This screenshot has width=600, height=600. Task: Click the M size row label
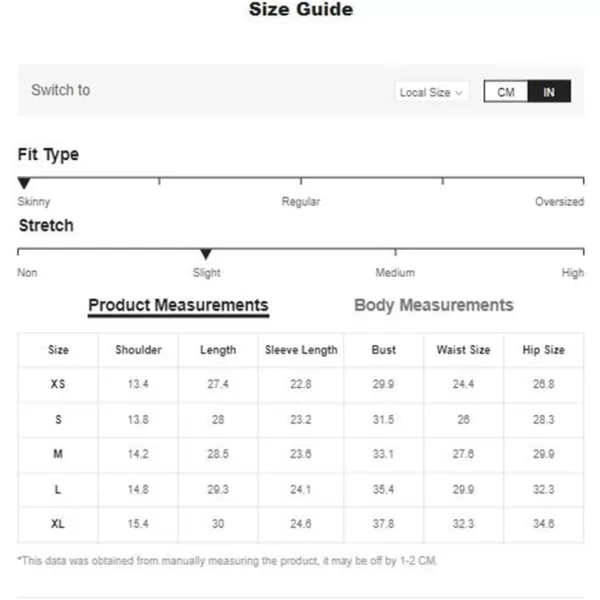pos(58,454)
